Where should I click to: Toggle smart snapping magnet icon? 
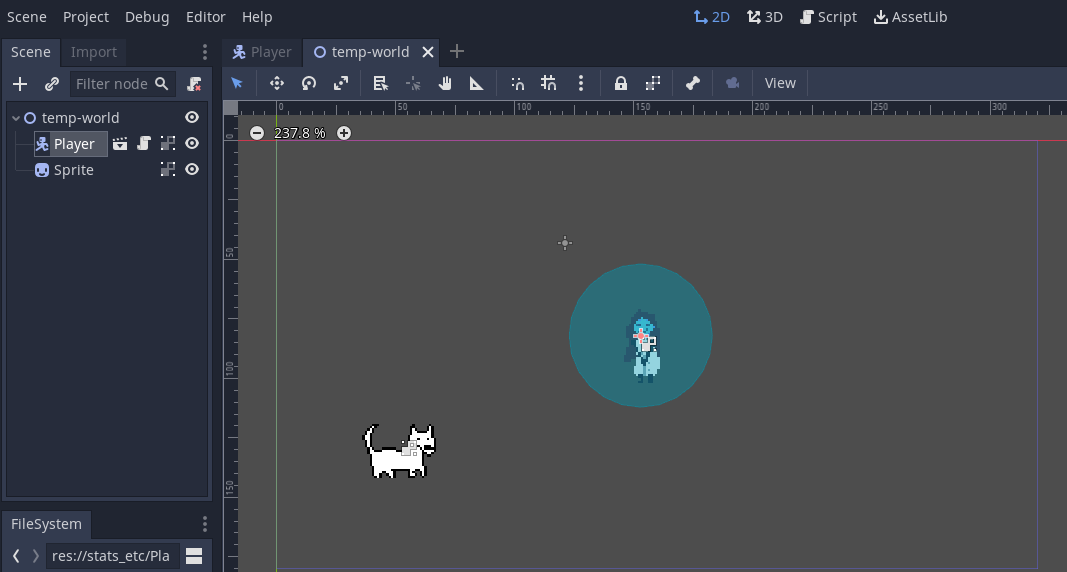tap(517, 83)
